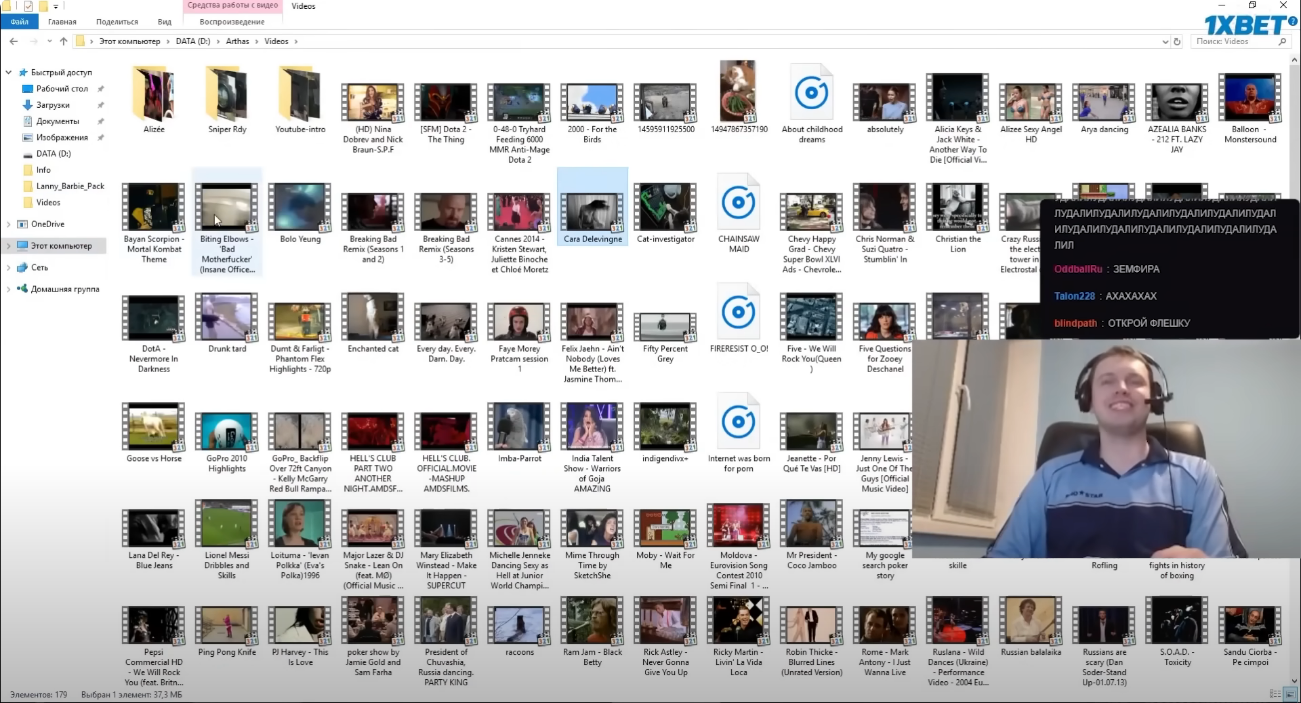This screenshot has height=703, width=1301.
Task: Select the CHAINSAW MAID media file
Action: 739,204
